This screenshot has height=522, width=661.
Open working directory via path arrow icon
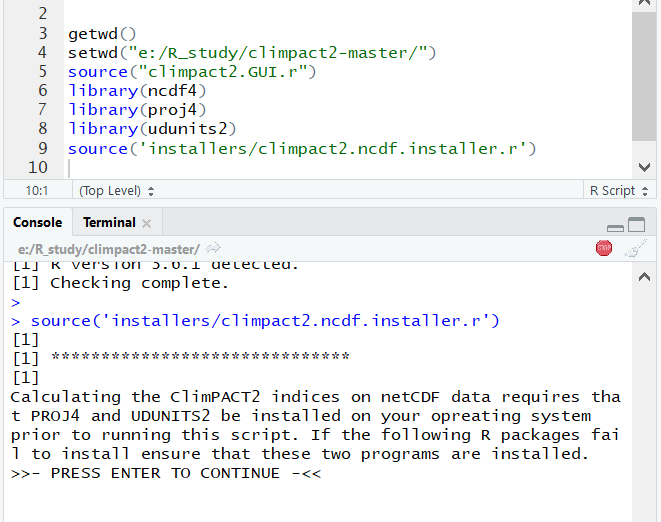[x=213, y=249]
